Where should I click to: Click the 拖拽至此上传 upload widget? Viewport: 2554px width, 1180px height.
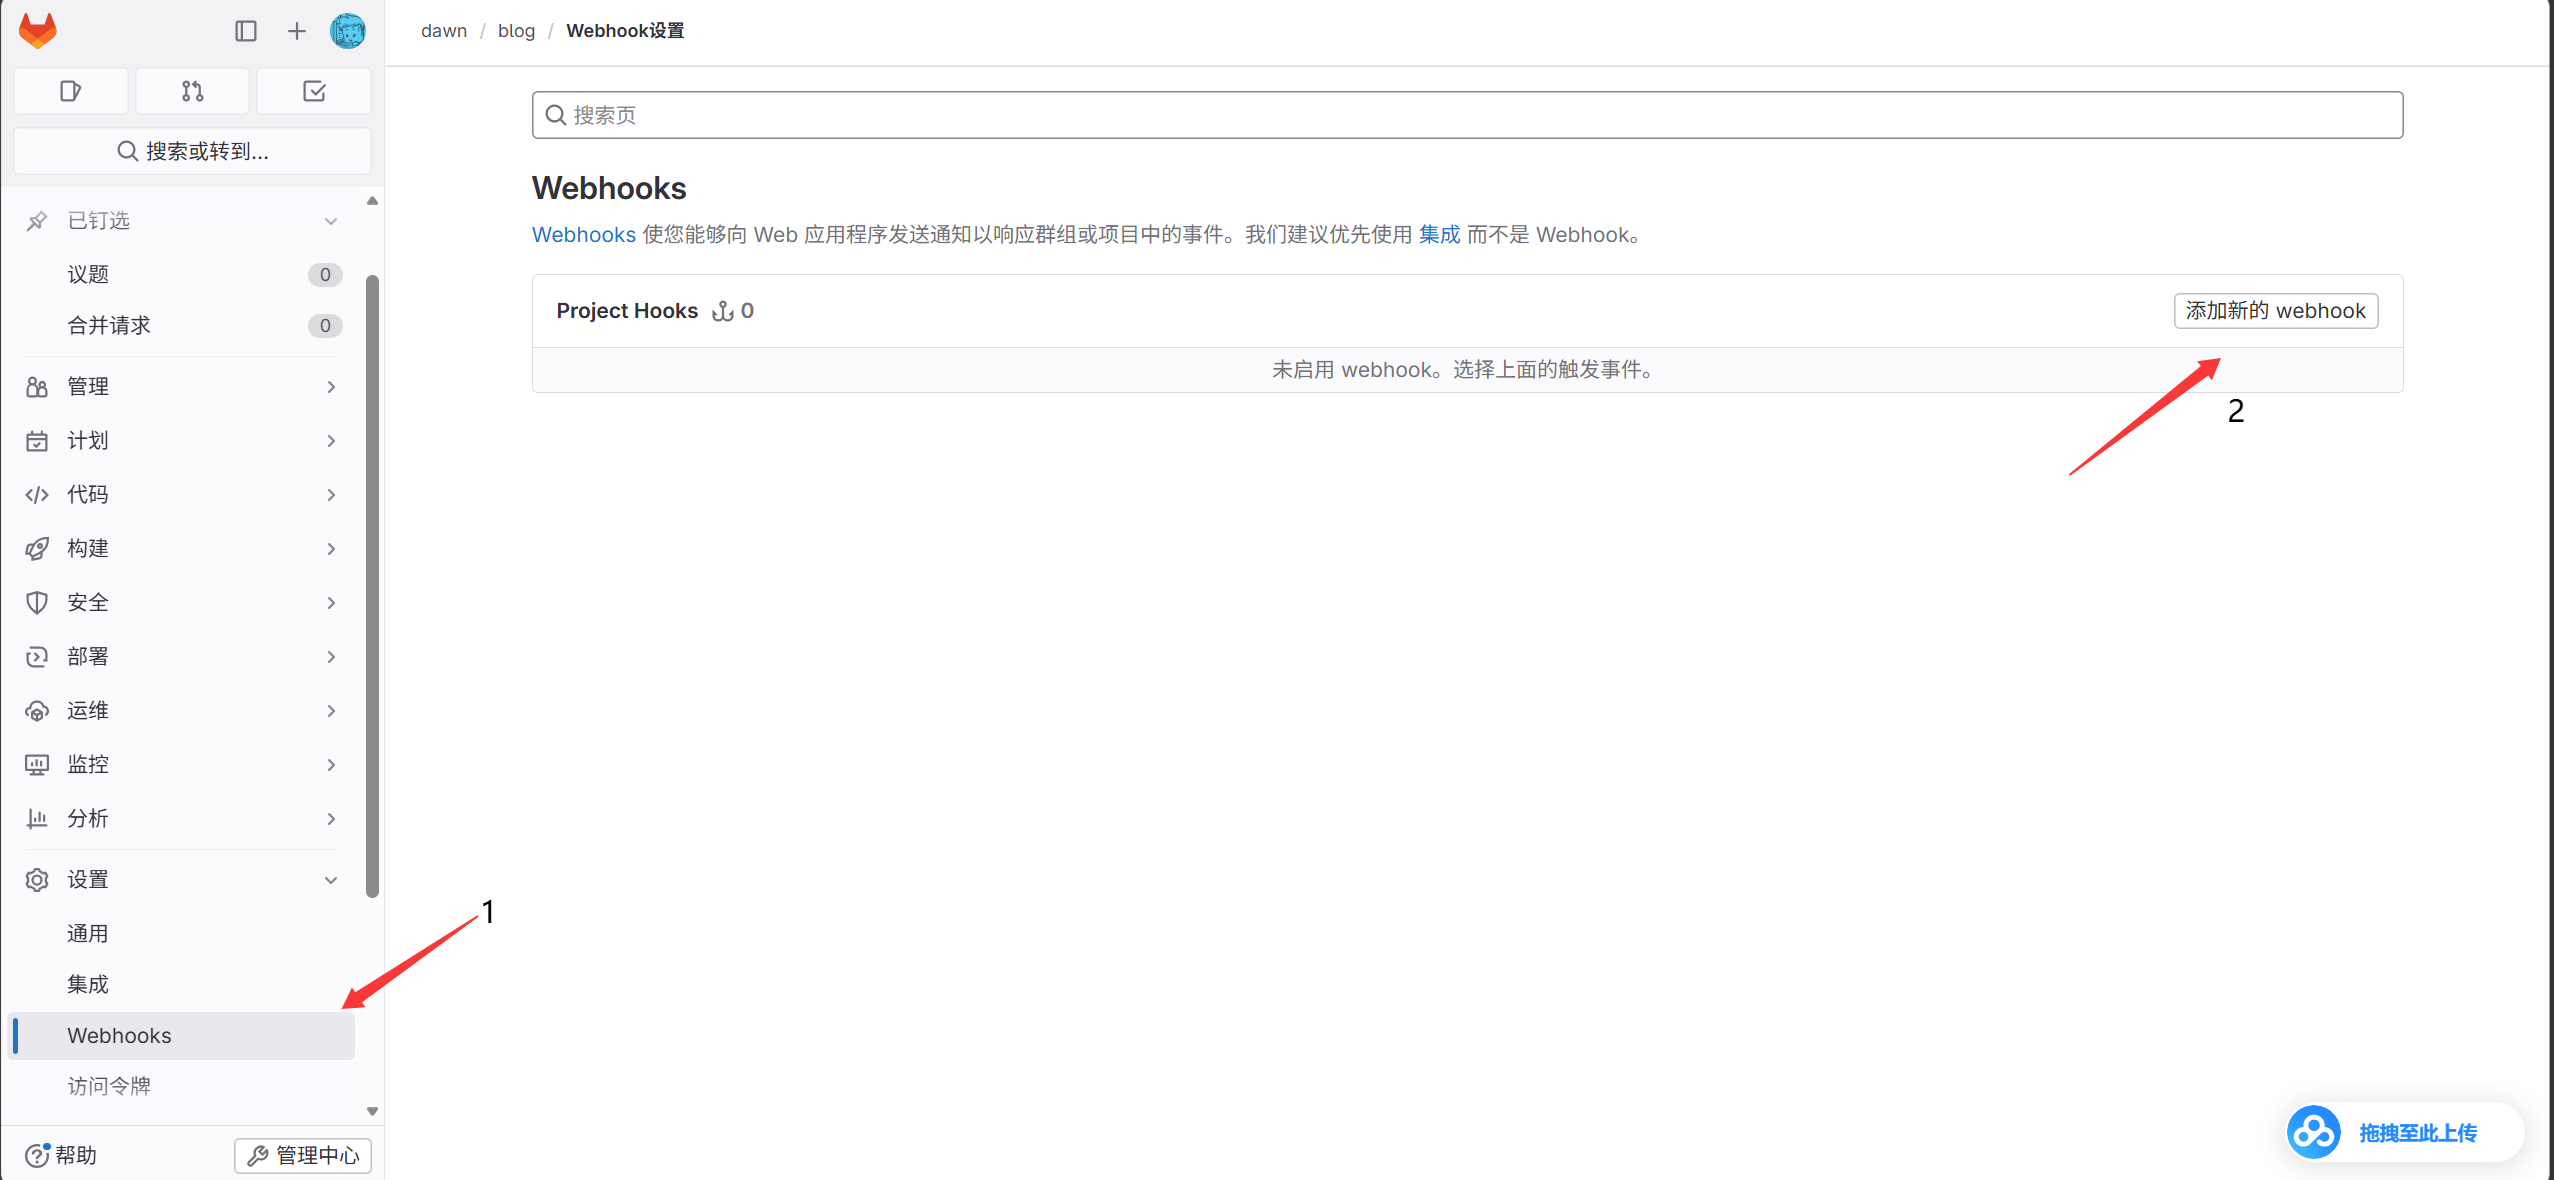point(2404,1133)
